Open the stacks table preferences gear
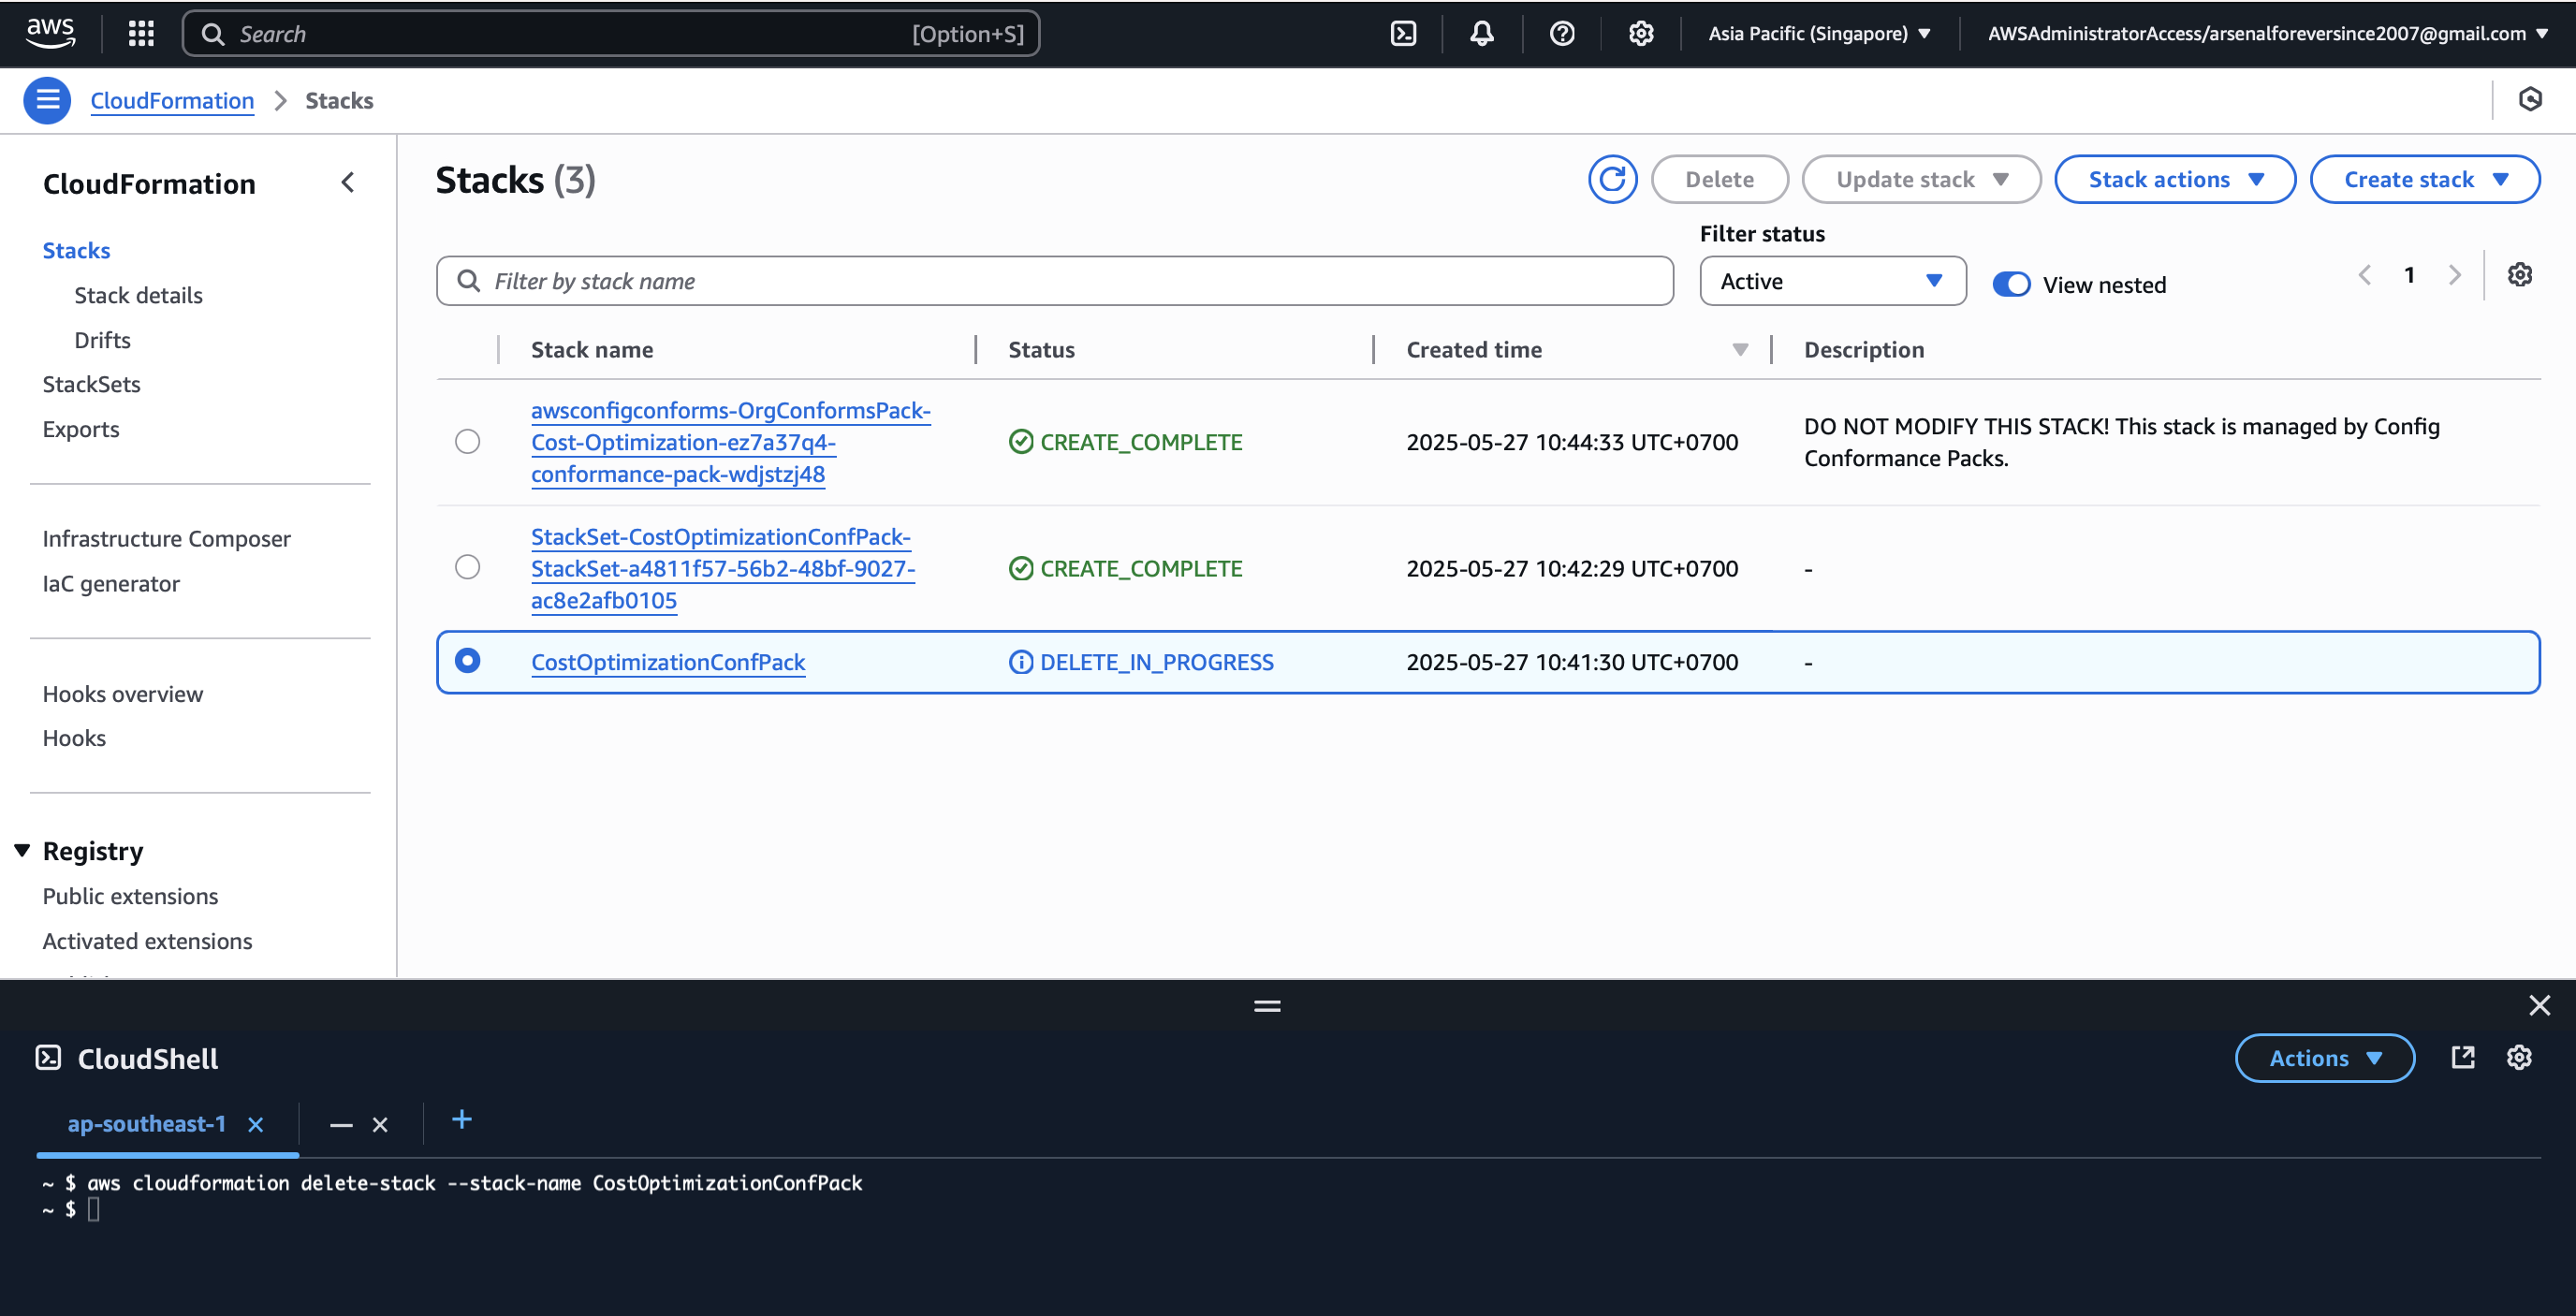Screen dimensions: 2576x1316 point(2519,274)
